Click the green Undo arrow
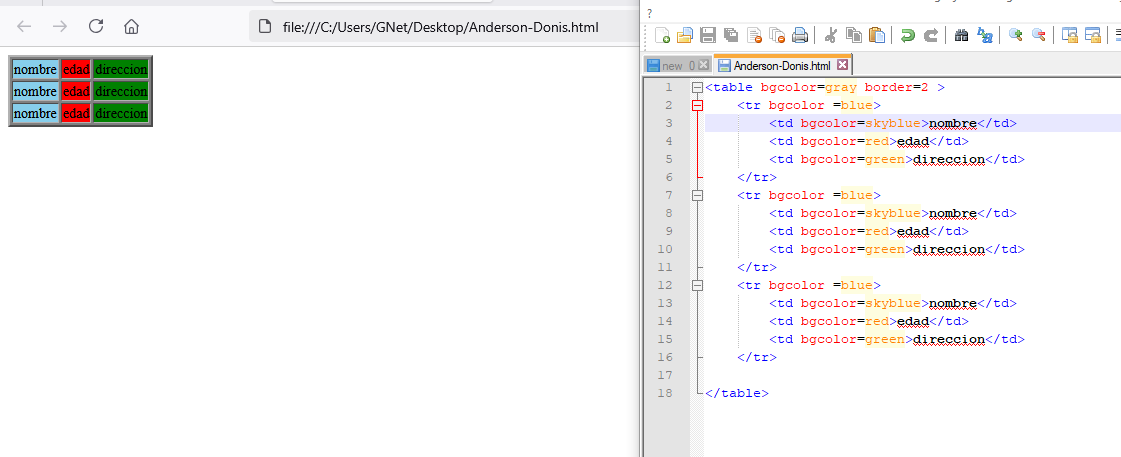This screenshot has height=457, width=1121. click(908, 35)
